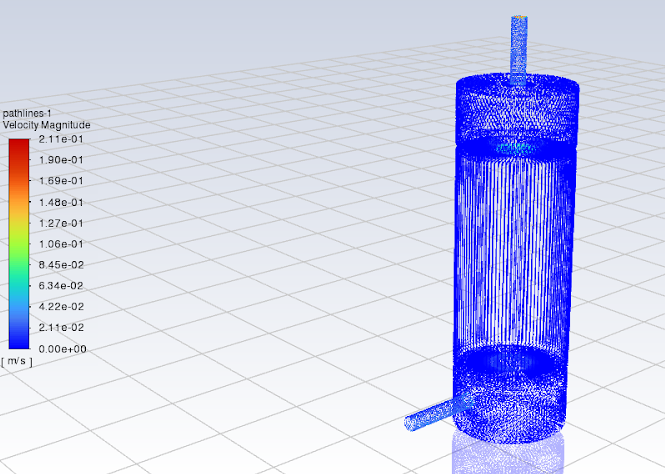Click the green band of the colorbar

19,262
